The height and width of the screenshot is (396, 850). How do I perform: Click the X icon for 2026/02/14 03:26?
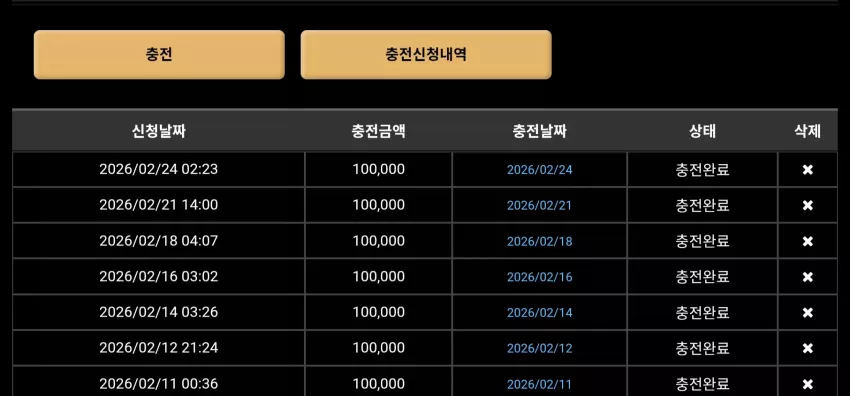click(x=808, y=313)
